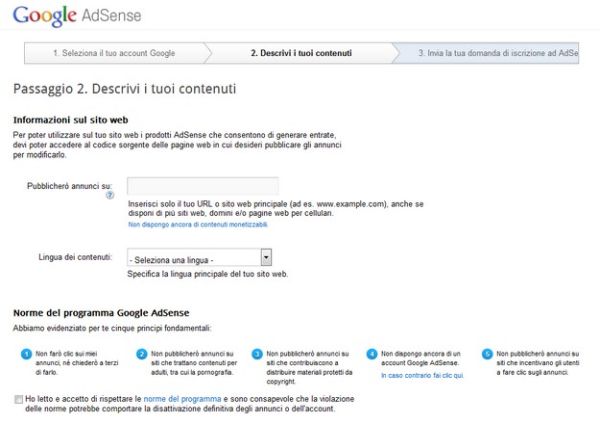
Task: Click the number 5 policy bullet icon
Action: [487, 354]
